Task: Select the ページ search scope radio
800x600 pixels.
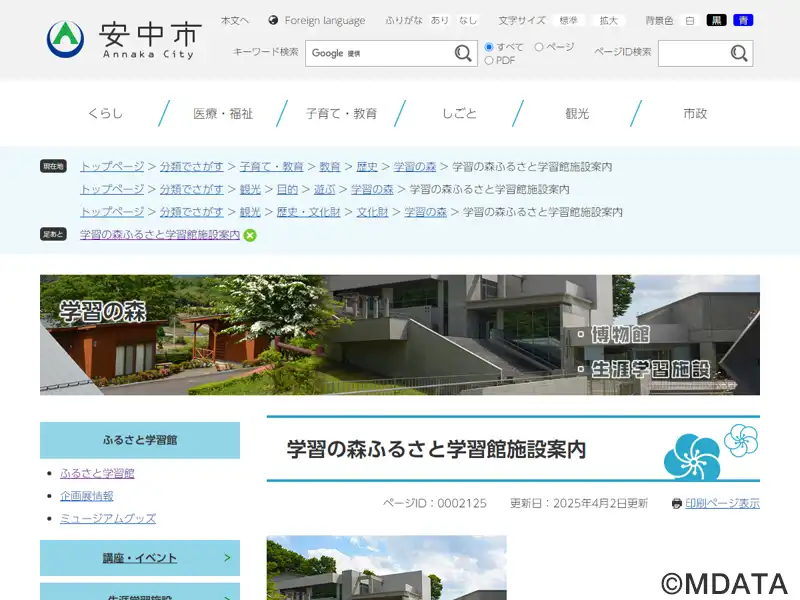Action: pos(539,47)
